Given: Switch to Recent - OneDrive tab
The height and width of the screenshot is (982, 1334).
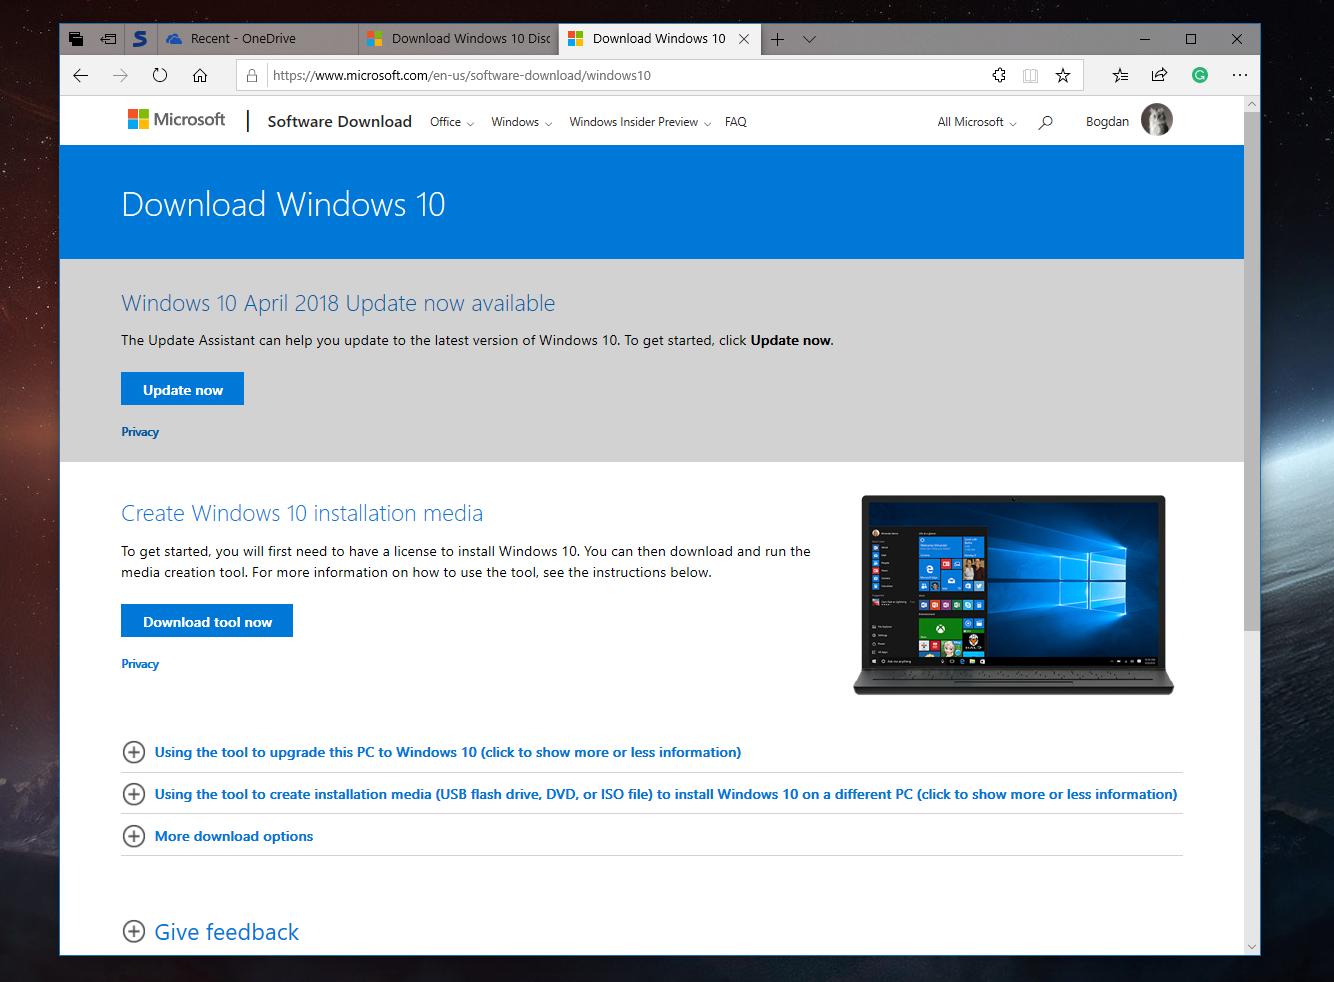Looking at the screenshot, I should (x=258, y=39).
